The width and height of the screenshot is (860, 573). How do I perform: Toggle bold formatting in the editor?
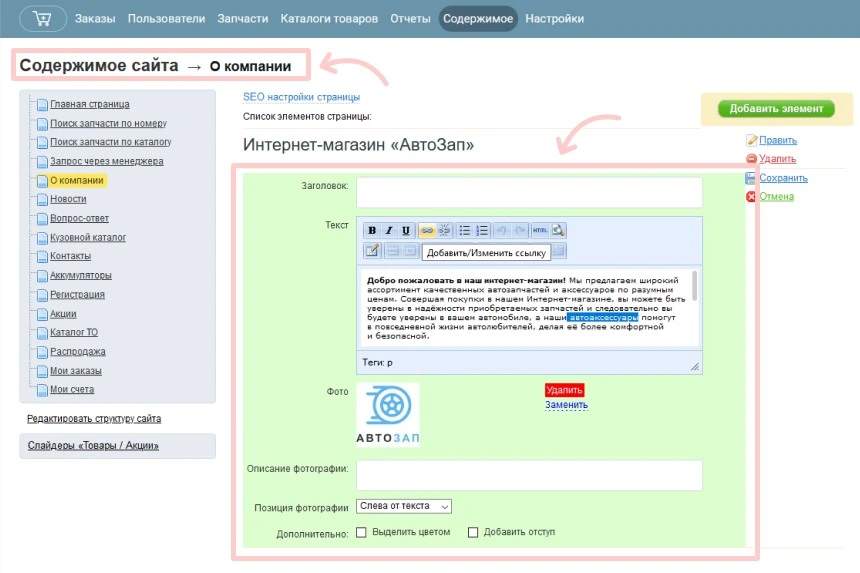click(x=372, y=230)
